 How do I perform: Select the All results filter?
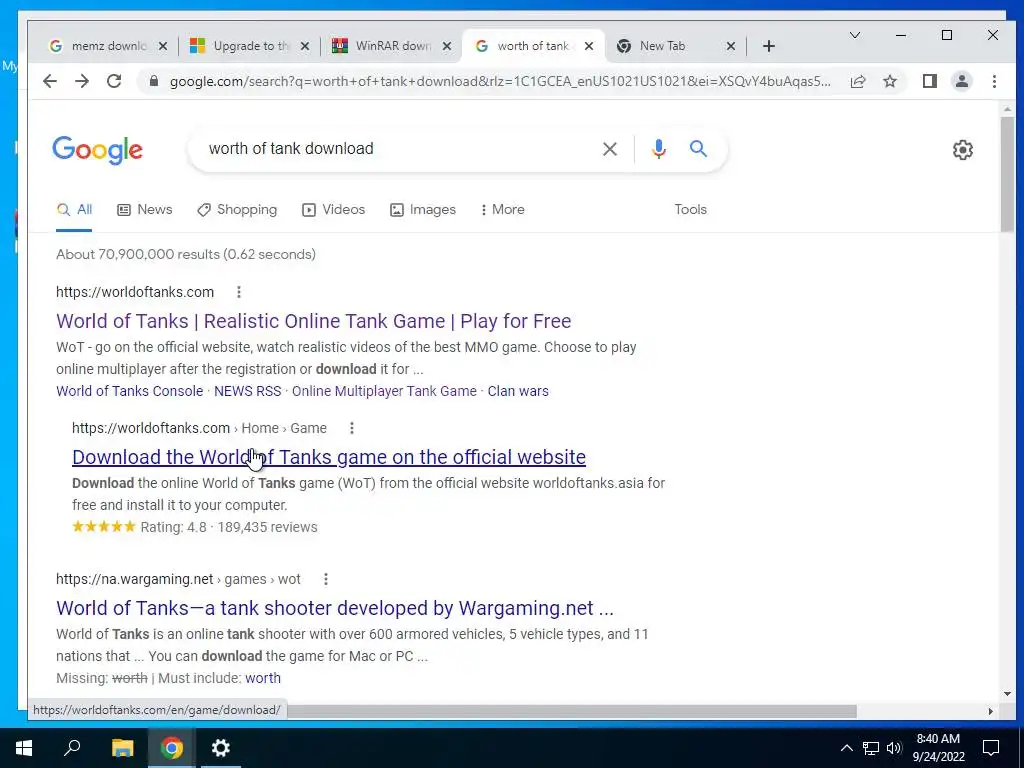[74, 210]
